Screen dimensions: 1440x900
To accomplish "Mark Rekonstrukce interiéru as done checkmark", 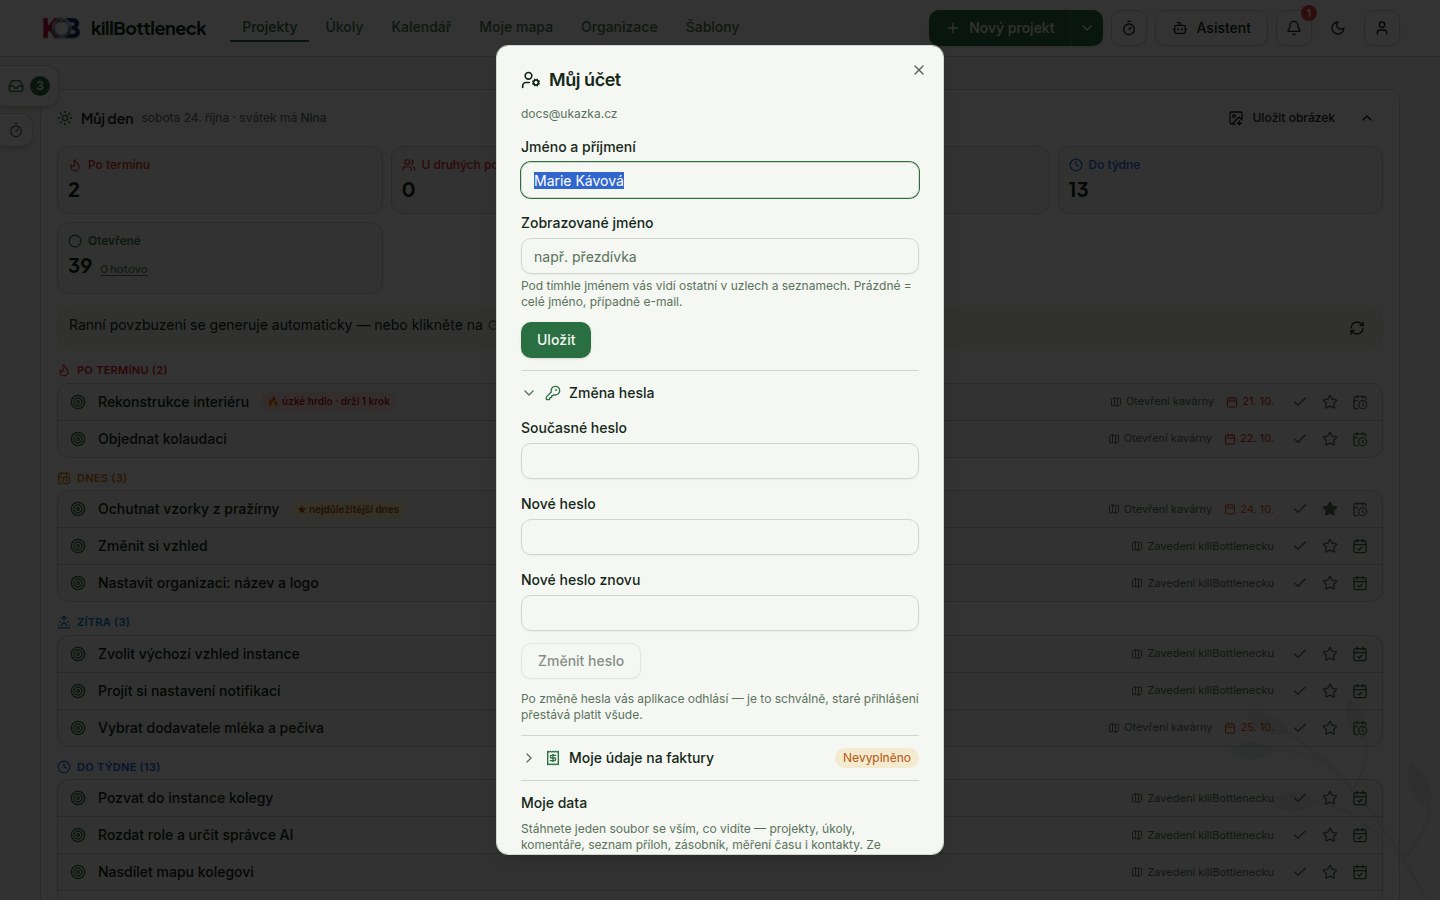I will click(x=1300, y=402).
